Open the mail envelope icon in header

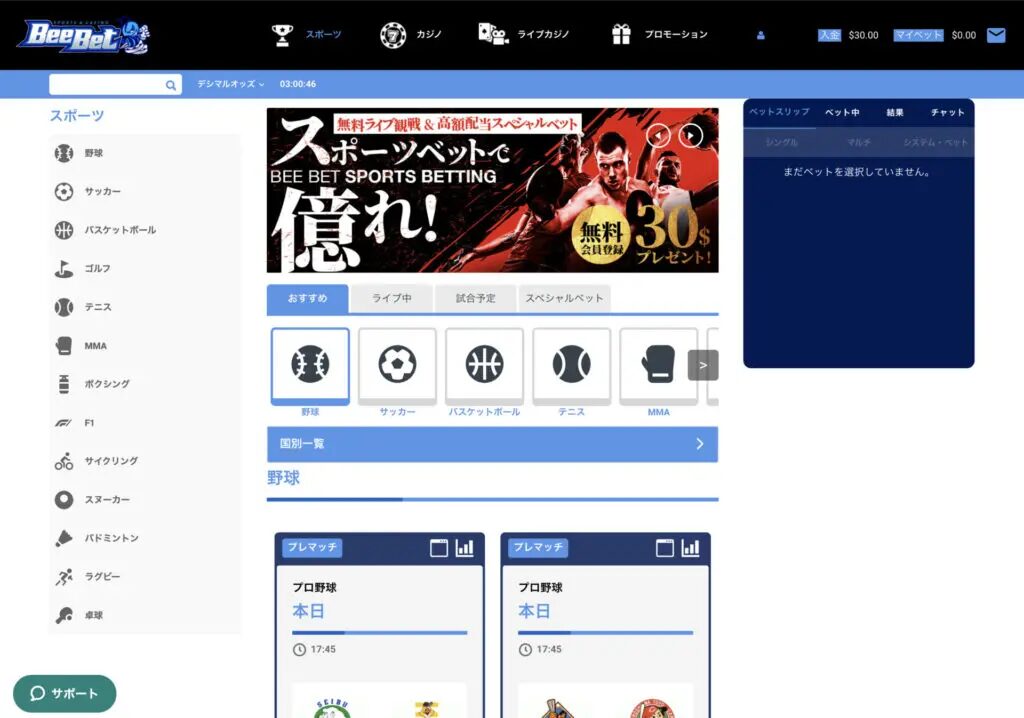point(996,35)
